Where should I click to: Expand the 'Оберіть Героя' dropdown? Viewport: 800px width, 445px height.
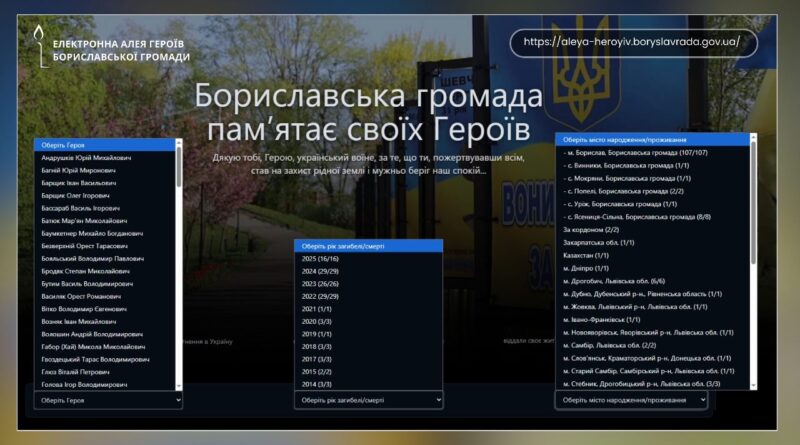coord(108,399)
